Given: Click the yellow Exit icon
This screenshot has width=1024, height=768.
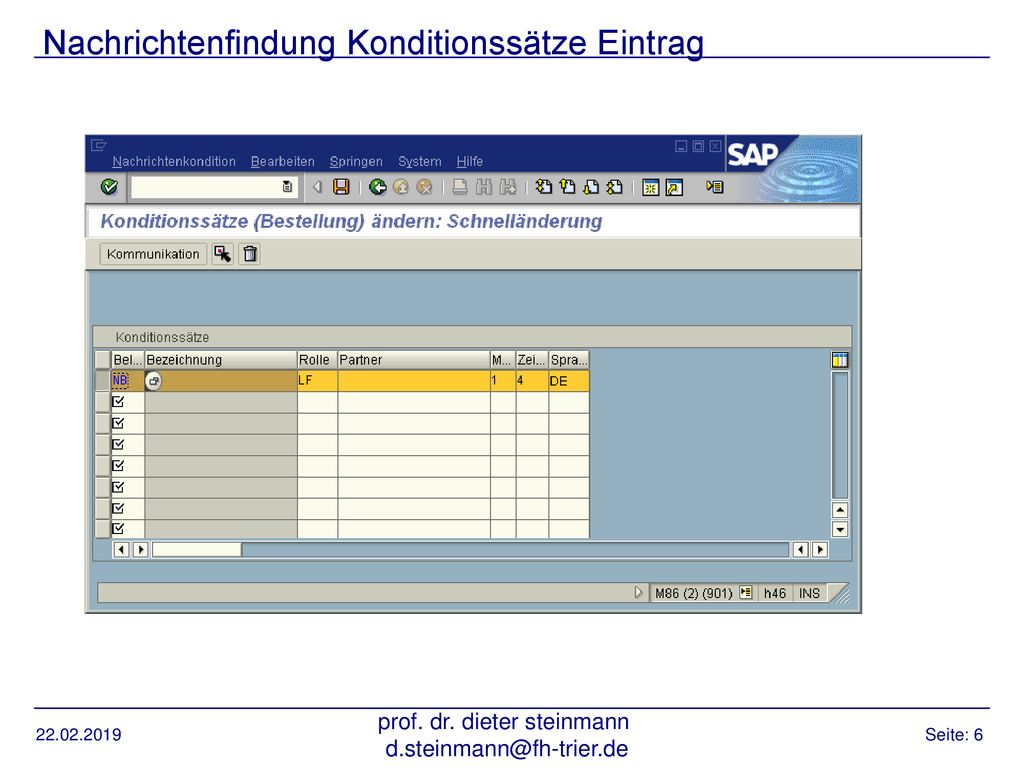Looking at the screenshot, I should (x=401, y=187).
